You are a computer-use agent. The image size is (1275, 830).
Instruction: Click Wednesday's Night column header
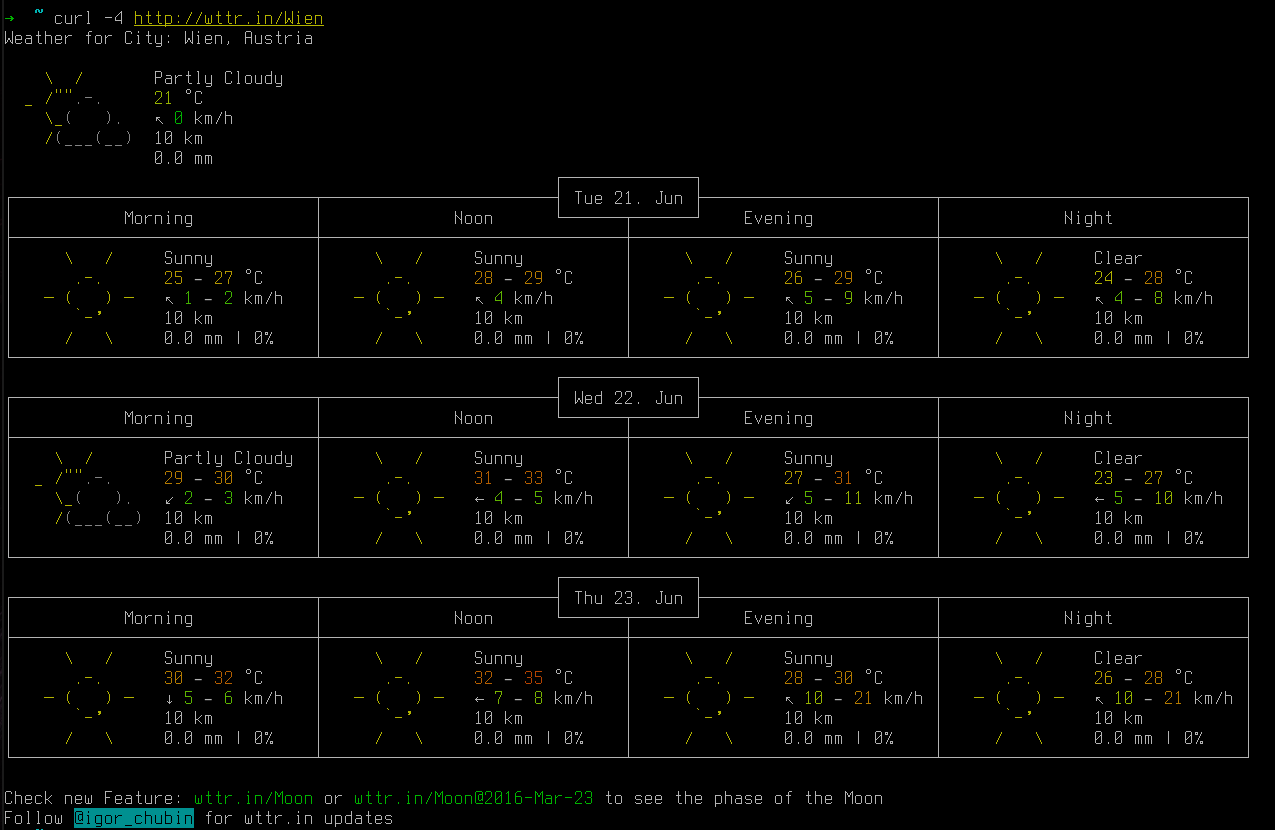[1089, 418]
